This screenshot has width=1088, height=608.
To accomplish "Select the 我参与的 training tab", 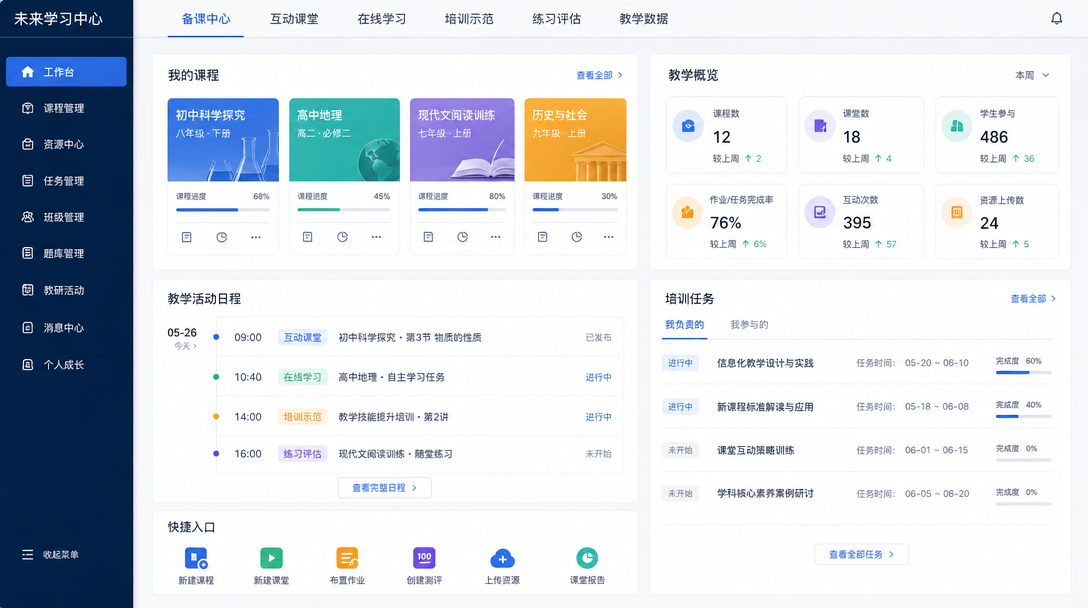I will [749, 324].
